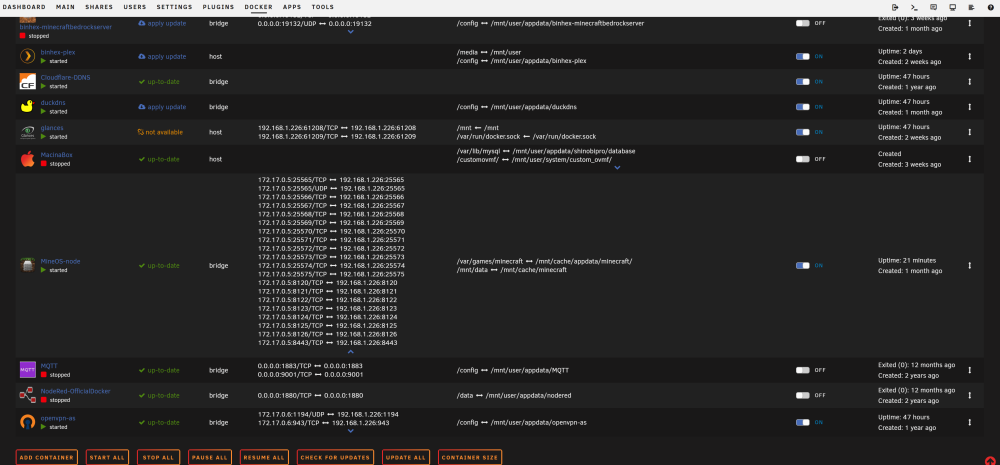
Task: Open the Settings menu item
Action: click(x=174, y=7)
